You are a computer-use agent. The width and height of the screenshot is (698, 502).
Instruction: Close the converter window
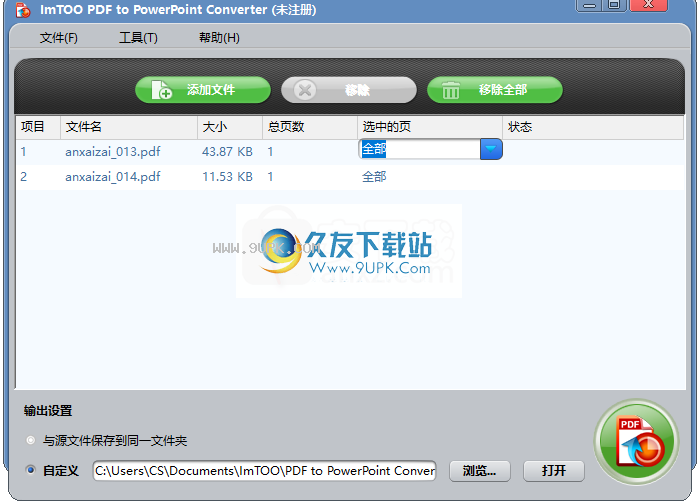[649, 5]
